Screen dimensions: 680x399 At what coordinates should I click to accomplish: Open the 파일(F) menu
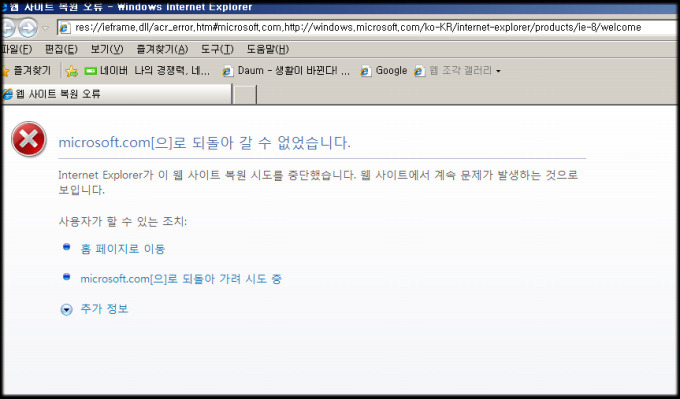tap(16, 49)
